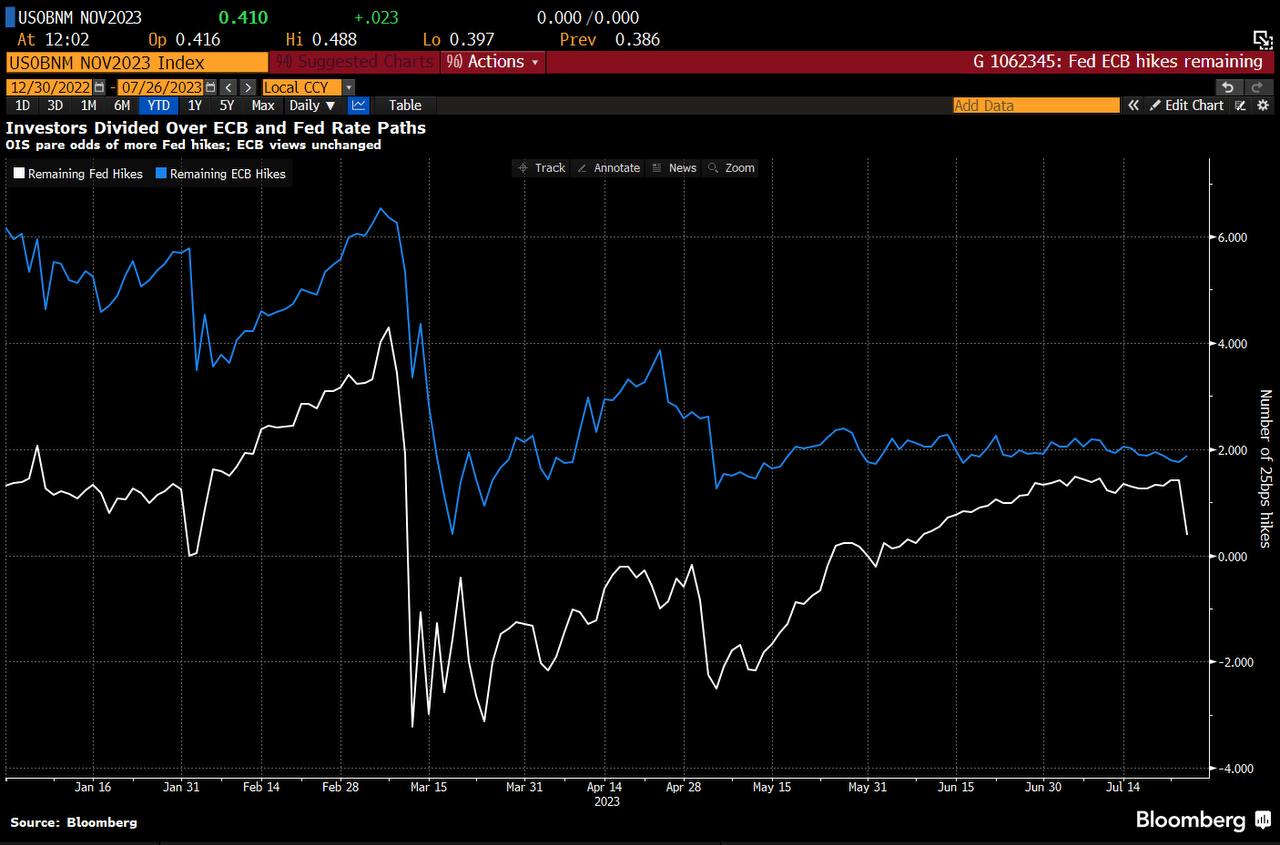Toggle Remaining Fed Hikes series
Screen dimensions: 1280x845
(x=78, y=174)
